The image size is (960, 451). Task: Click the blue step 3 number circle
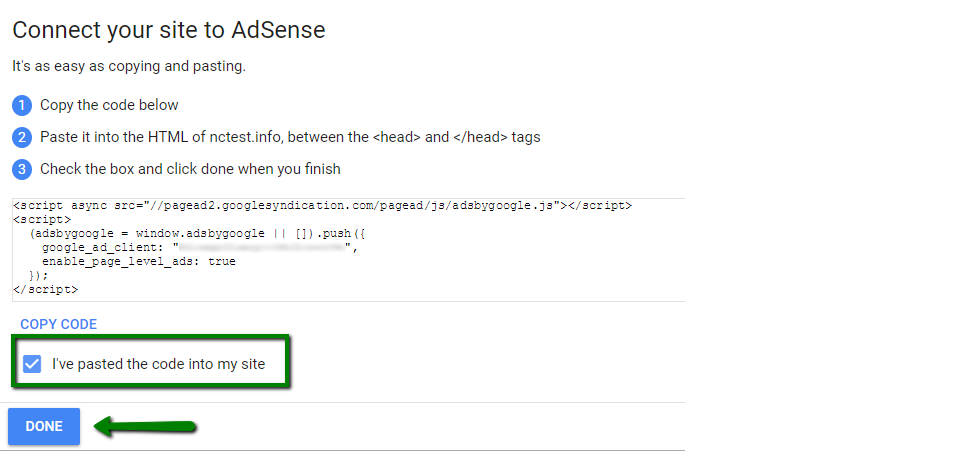21,170
